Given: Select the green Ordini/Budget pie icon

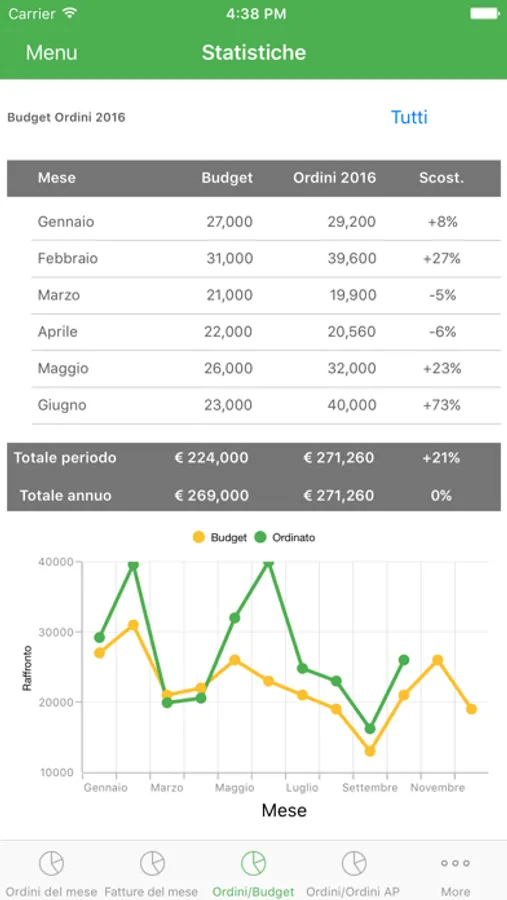Looking at the screenshot, I should 253,863.
